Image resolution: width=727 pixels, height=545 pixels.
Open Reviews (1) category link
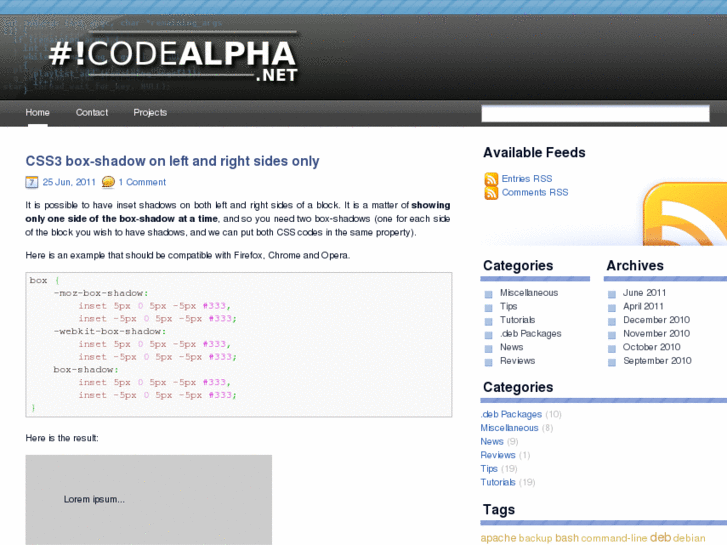click(498, 455)
